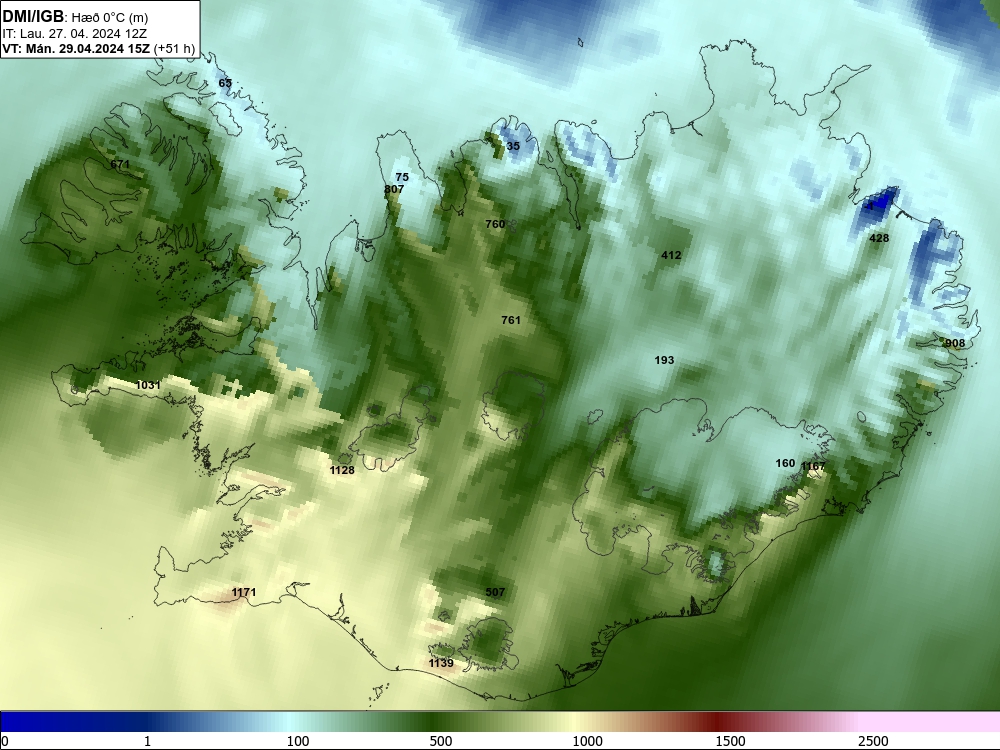Click the DMI/IGB title in the legend box
Image resolution: width=1000 pixels, height=750 pixels.
click(x=33, y=17)
